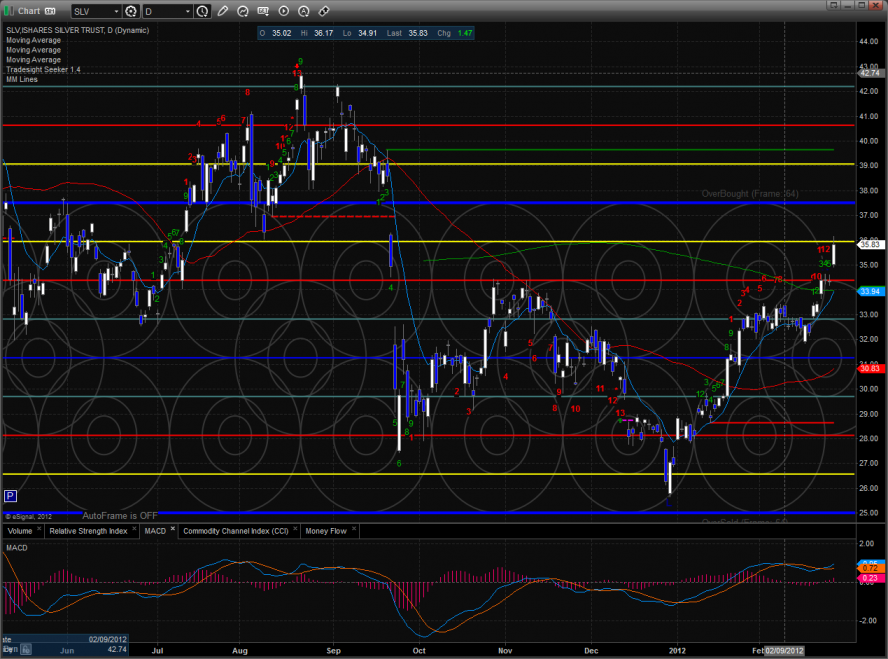
Task: Click the link chain icon in toolbar
Action: pyautogui.click(x=324, y=12)
